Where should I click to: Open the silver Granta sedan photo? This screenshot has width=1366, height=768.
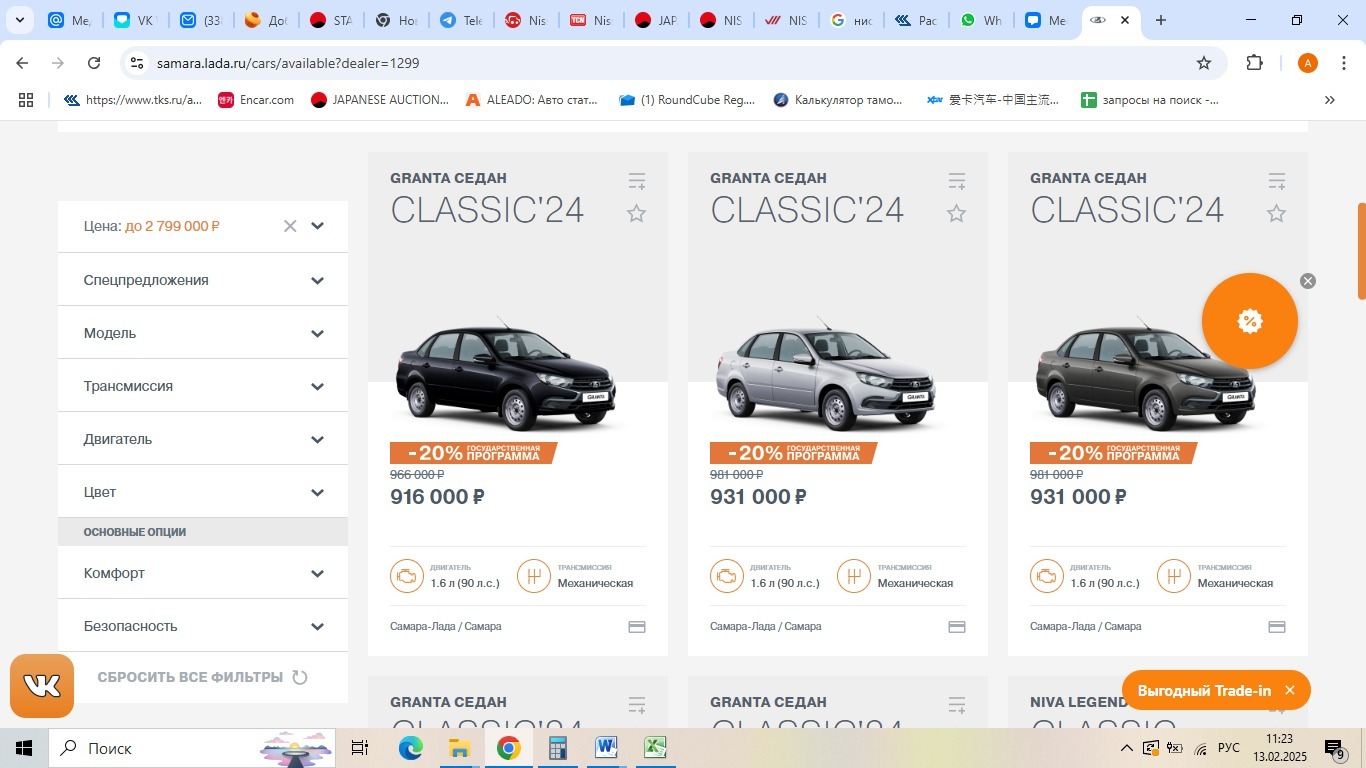coord(826,375)
